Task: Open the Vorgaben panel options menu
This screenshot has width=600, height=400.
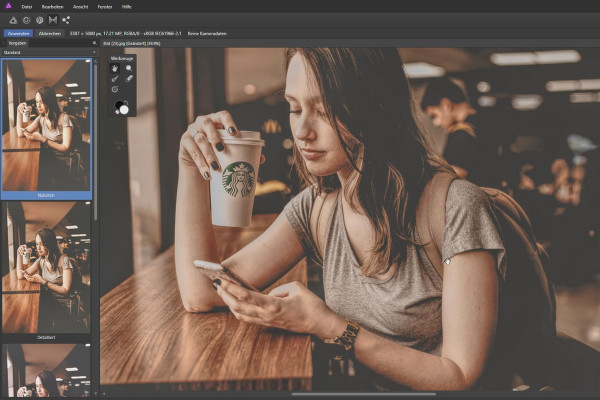Action: [95, 43]
